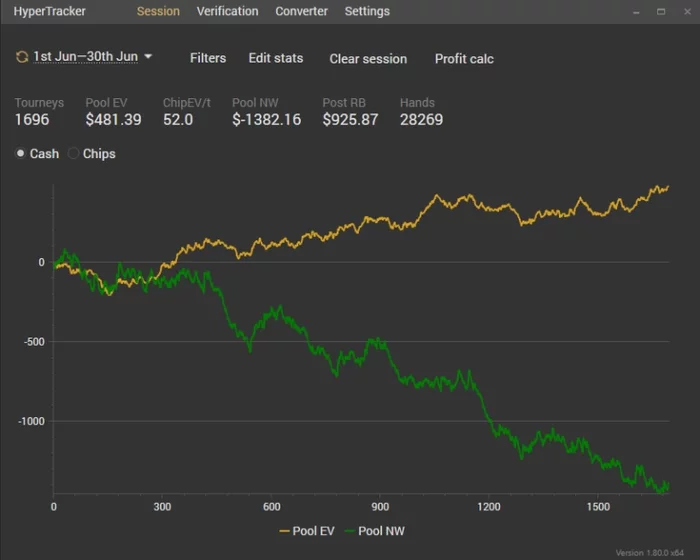Open the Filters options
Screen dimensions: 700x560
[x=208, y=58]
